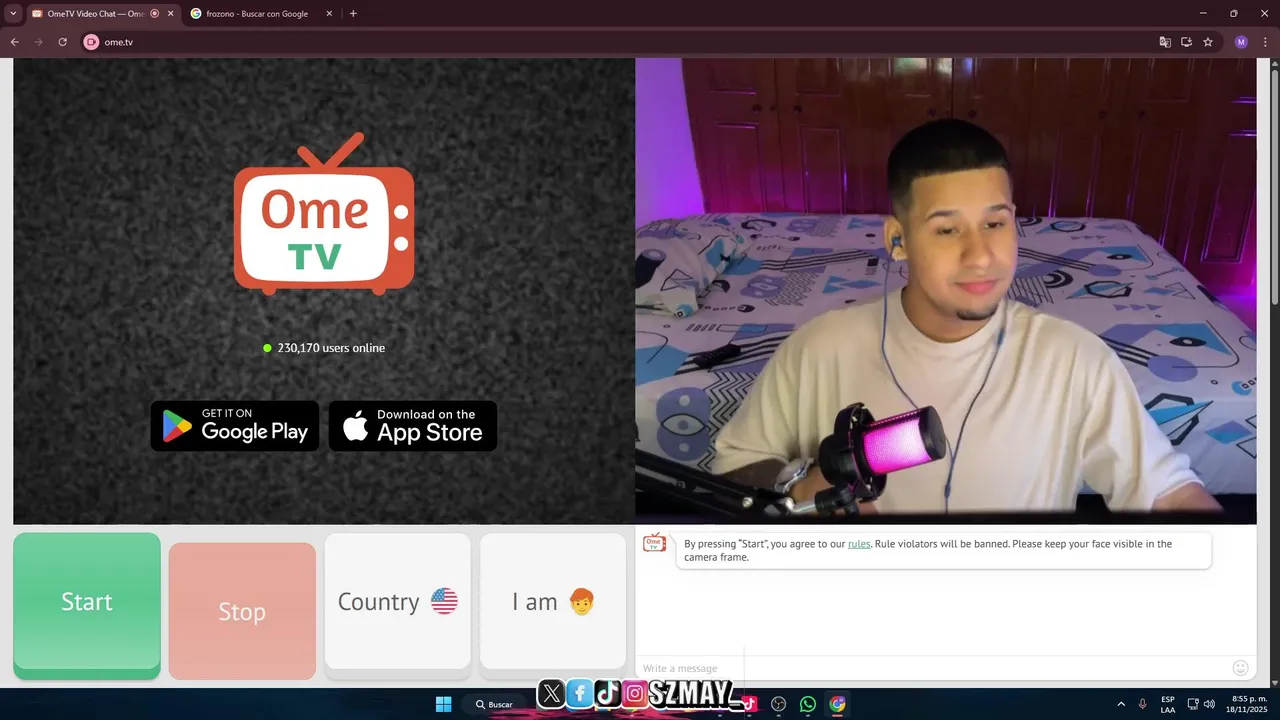Reload the ome.tv page
The image size is (1280, 720).
tap(62, 42)
